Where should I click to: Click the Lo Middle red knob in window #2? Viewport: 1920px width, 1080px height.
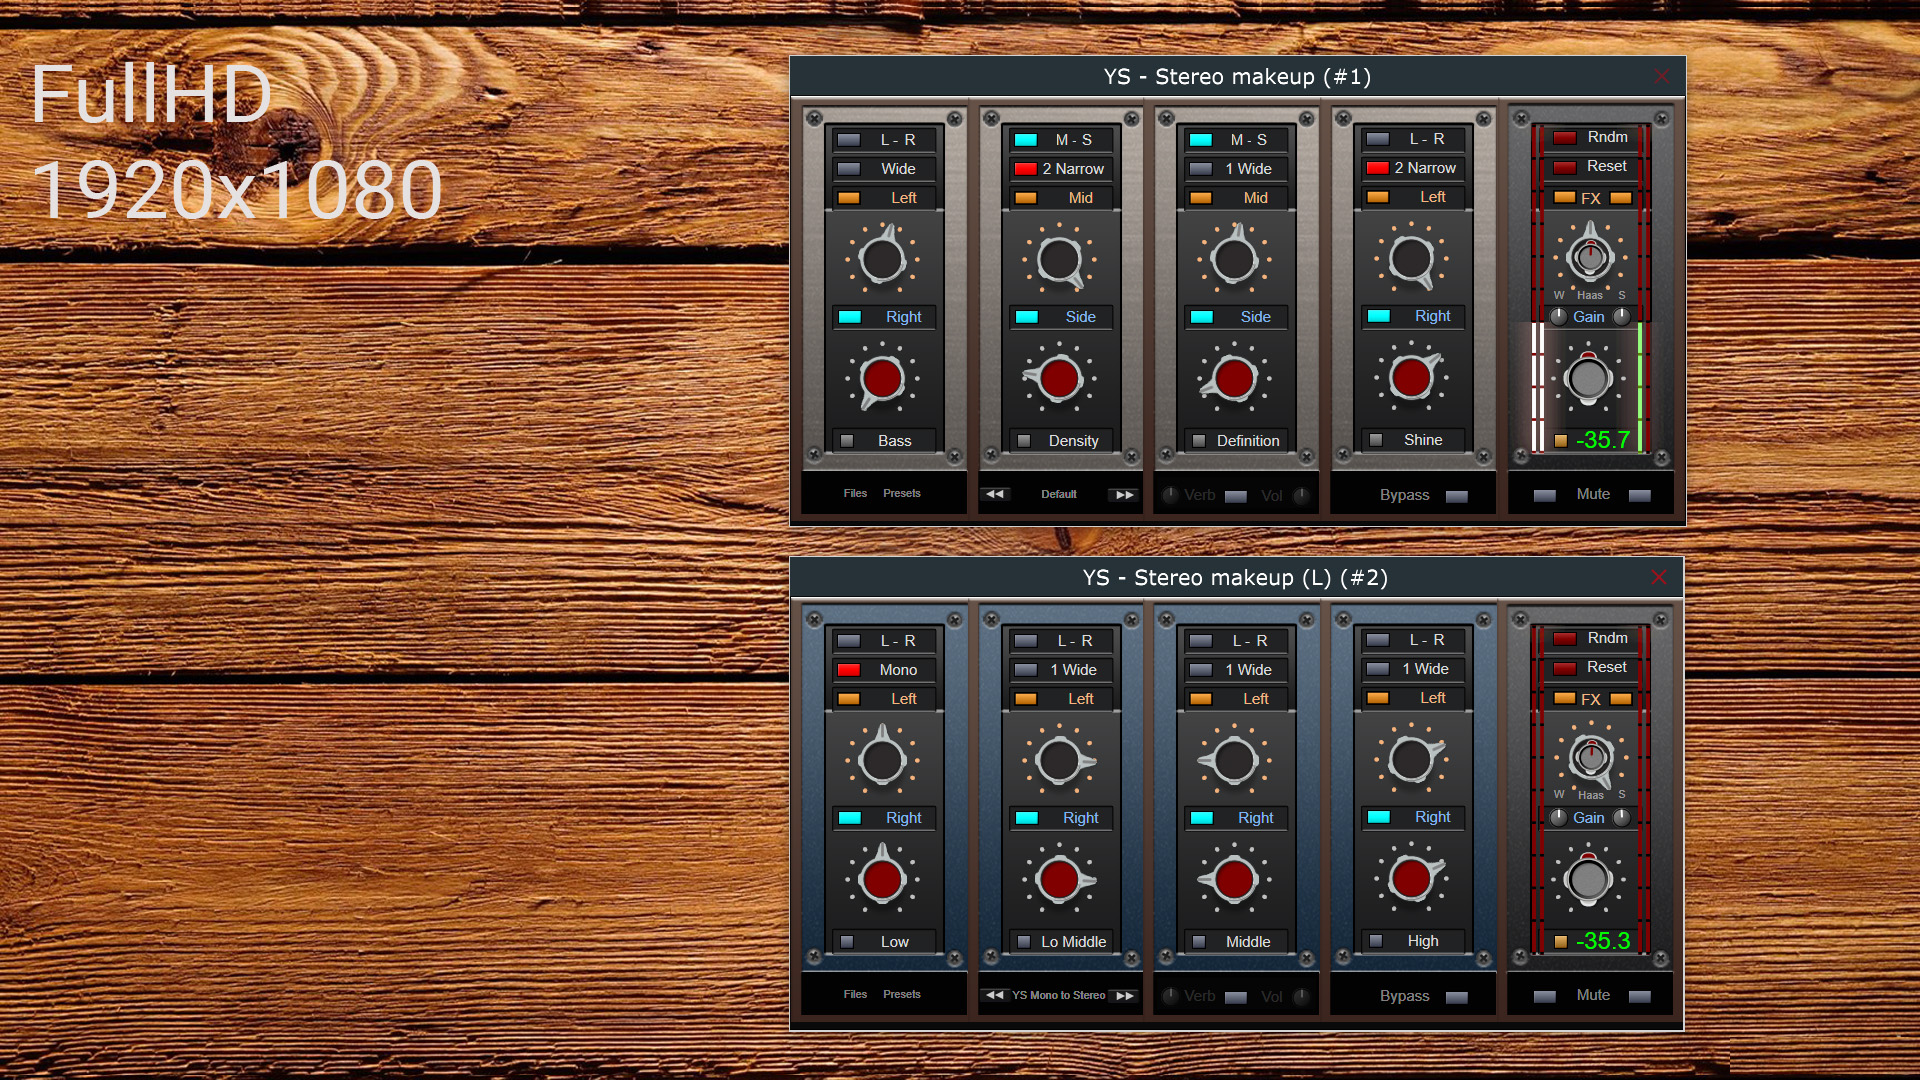(x=1059, y=880)
